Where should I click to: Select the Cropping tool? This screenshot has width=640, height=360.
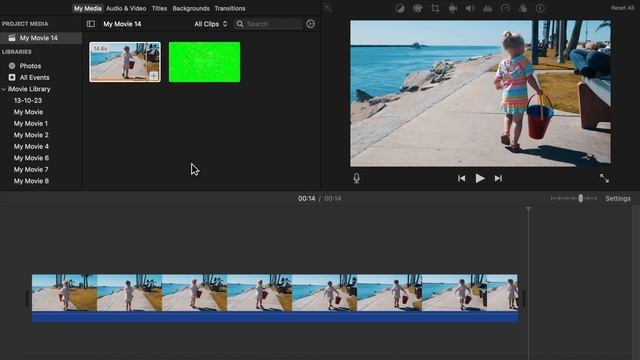[435, 8]
